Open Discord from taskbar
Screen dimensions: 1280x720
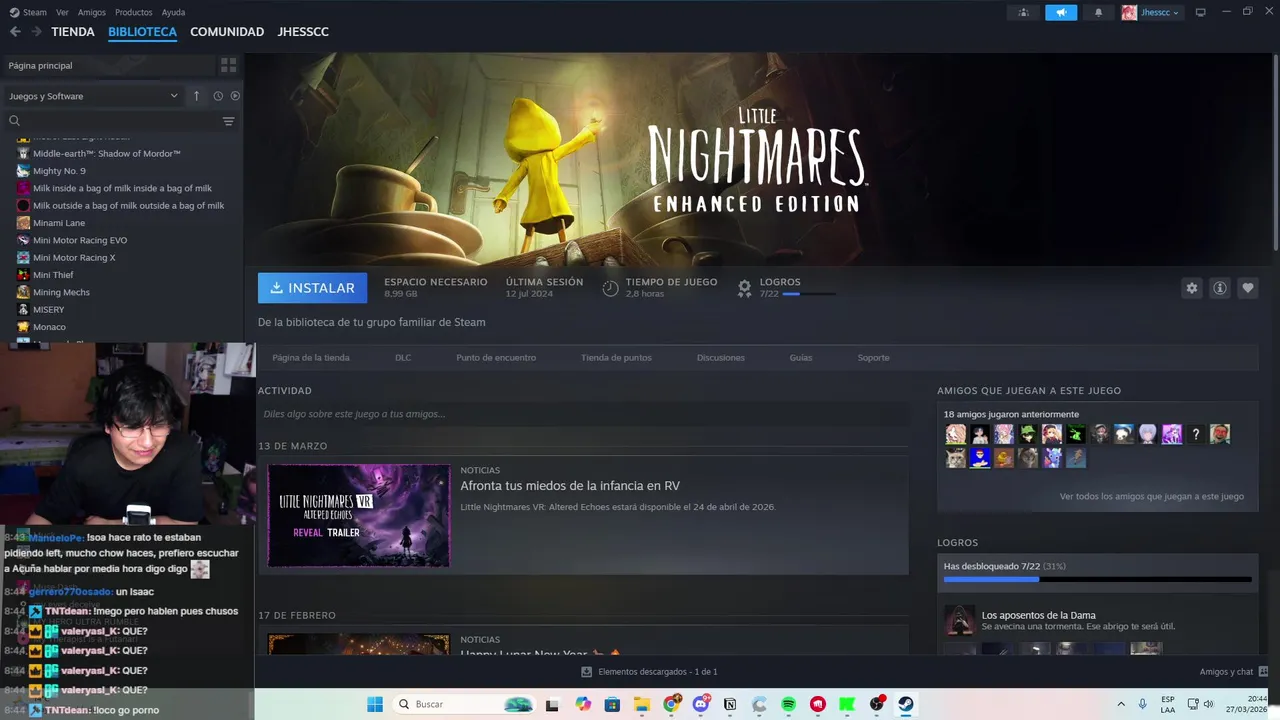701,704
